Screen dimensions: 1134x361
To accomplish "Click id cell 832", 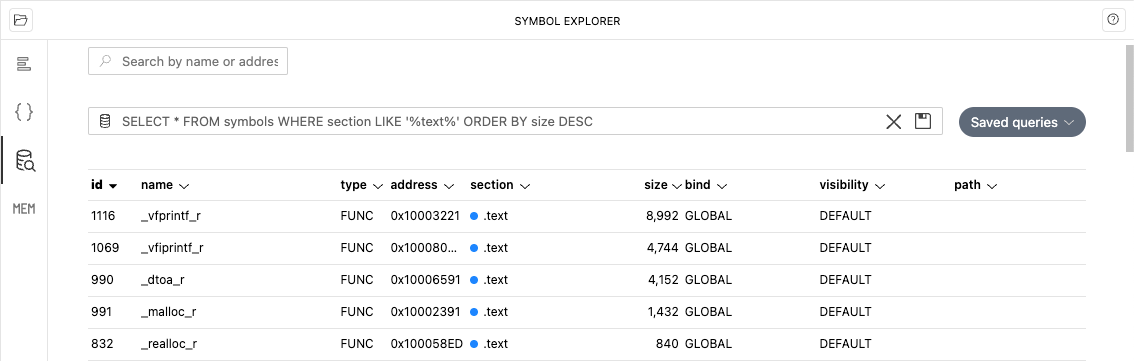I will (x=102, y=344).
